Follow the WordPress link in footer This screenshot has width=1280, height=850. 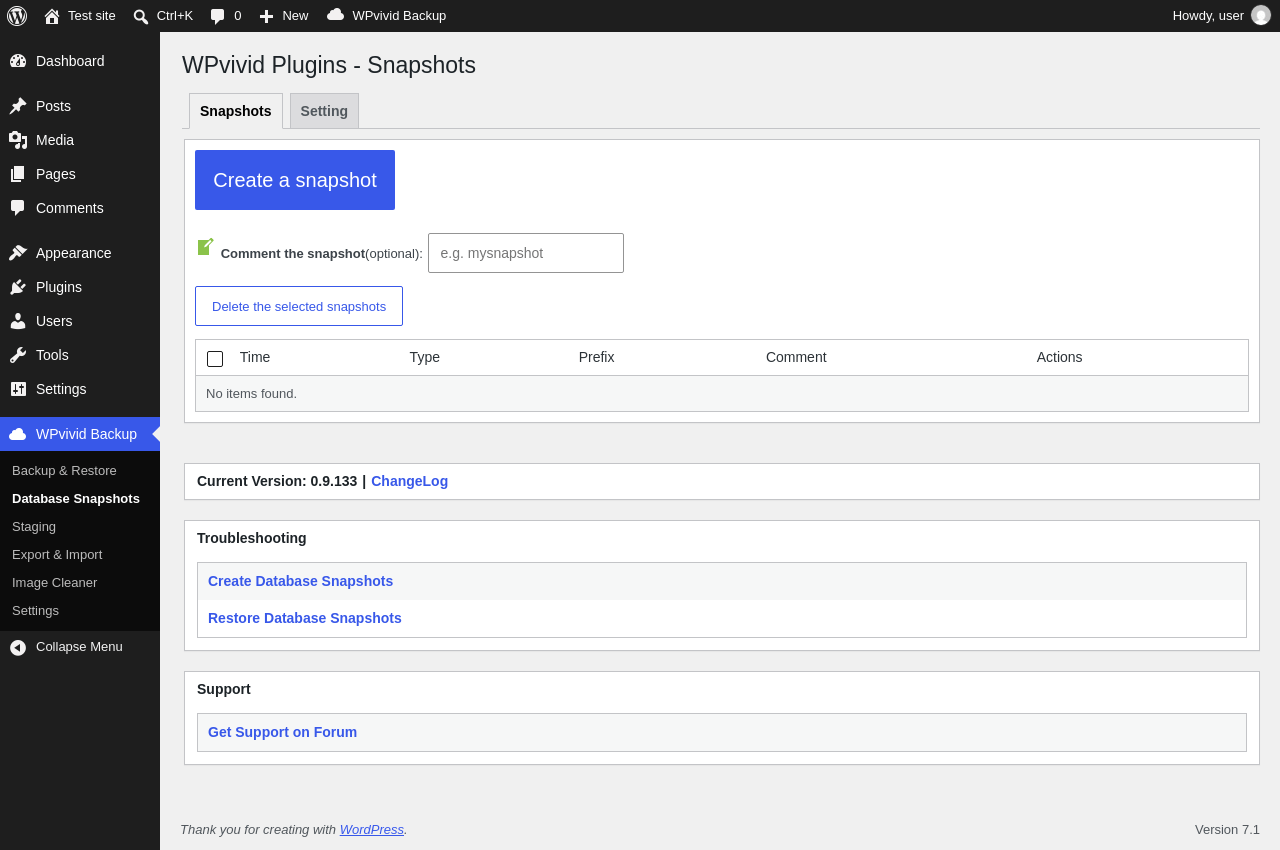pos(371,829)
